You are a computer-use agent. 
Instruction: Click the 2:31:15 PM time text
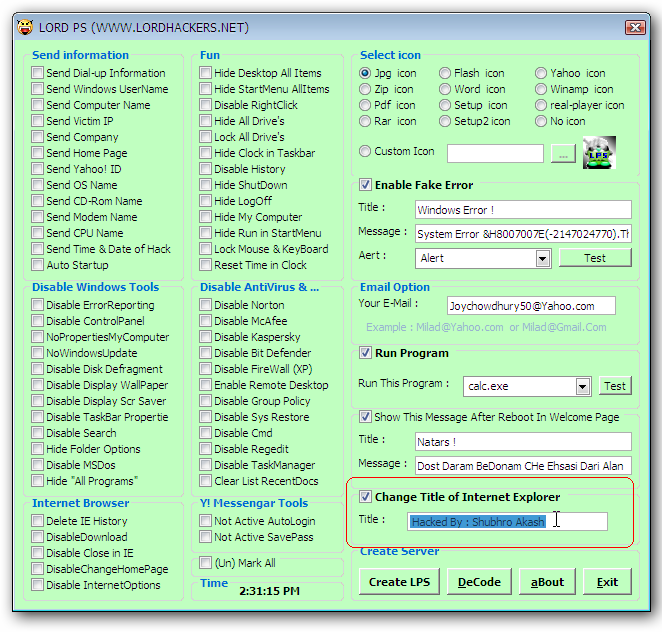269,591
